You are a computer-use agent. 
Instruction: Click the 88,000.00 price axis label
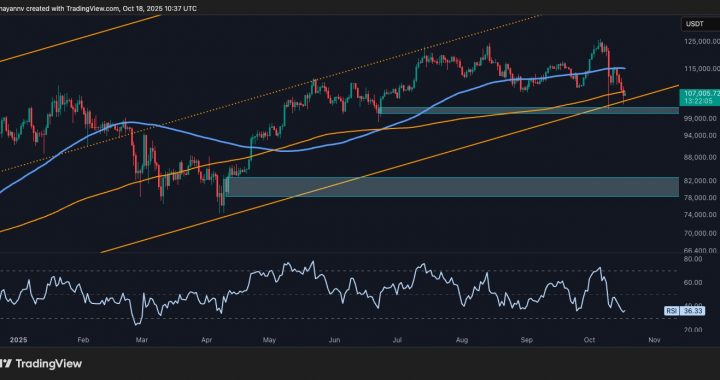[701, 157]
